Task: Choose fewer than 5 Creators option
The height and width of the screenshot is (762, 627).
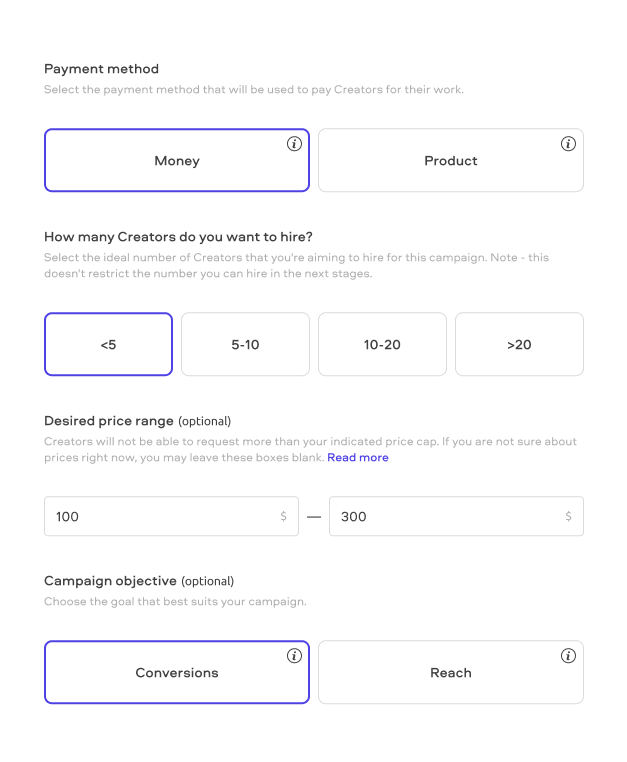Action: click(108, 344)
